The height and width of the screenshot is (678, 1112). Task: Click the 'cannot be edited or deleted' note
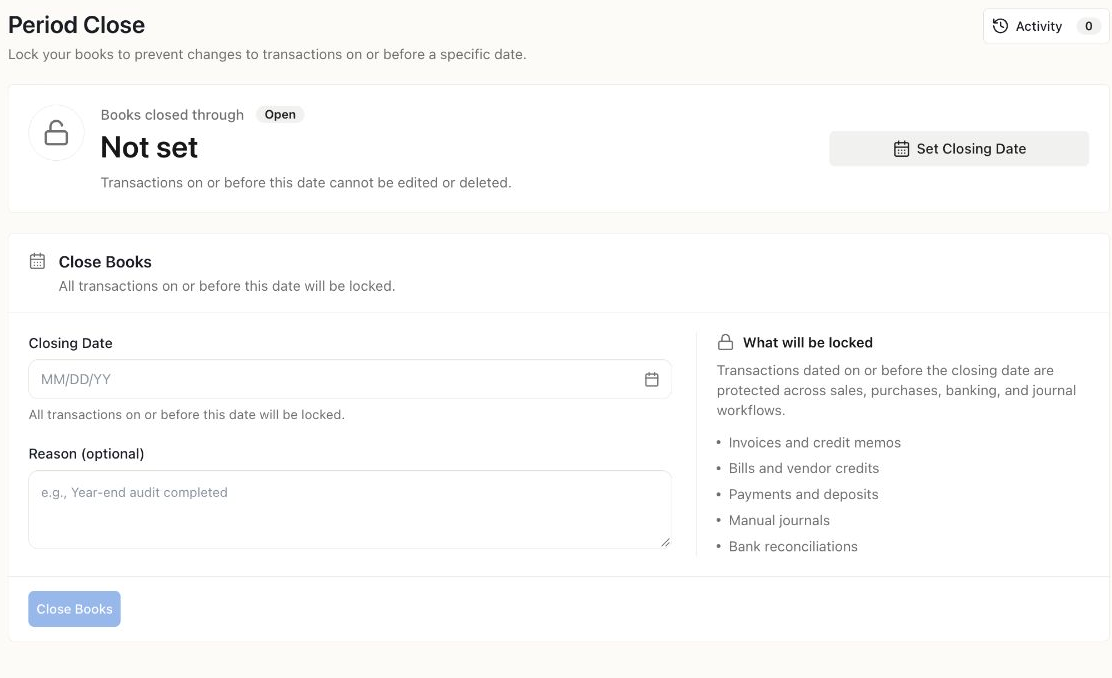(306, 183)
